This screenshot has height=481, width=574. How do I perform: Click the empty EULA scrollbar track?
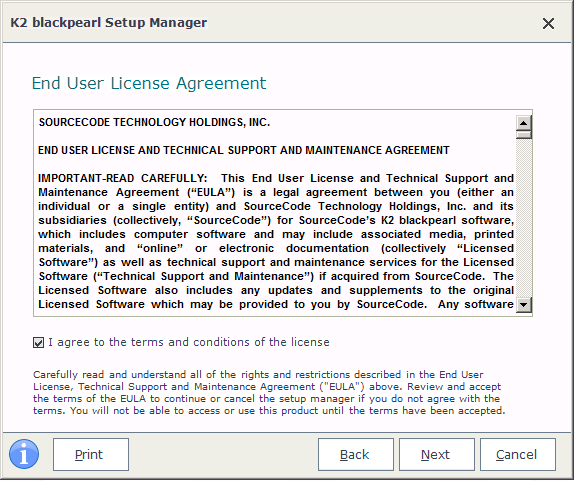click(x=523, y=218)
